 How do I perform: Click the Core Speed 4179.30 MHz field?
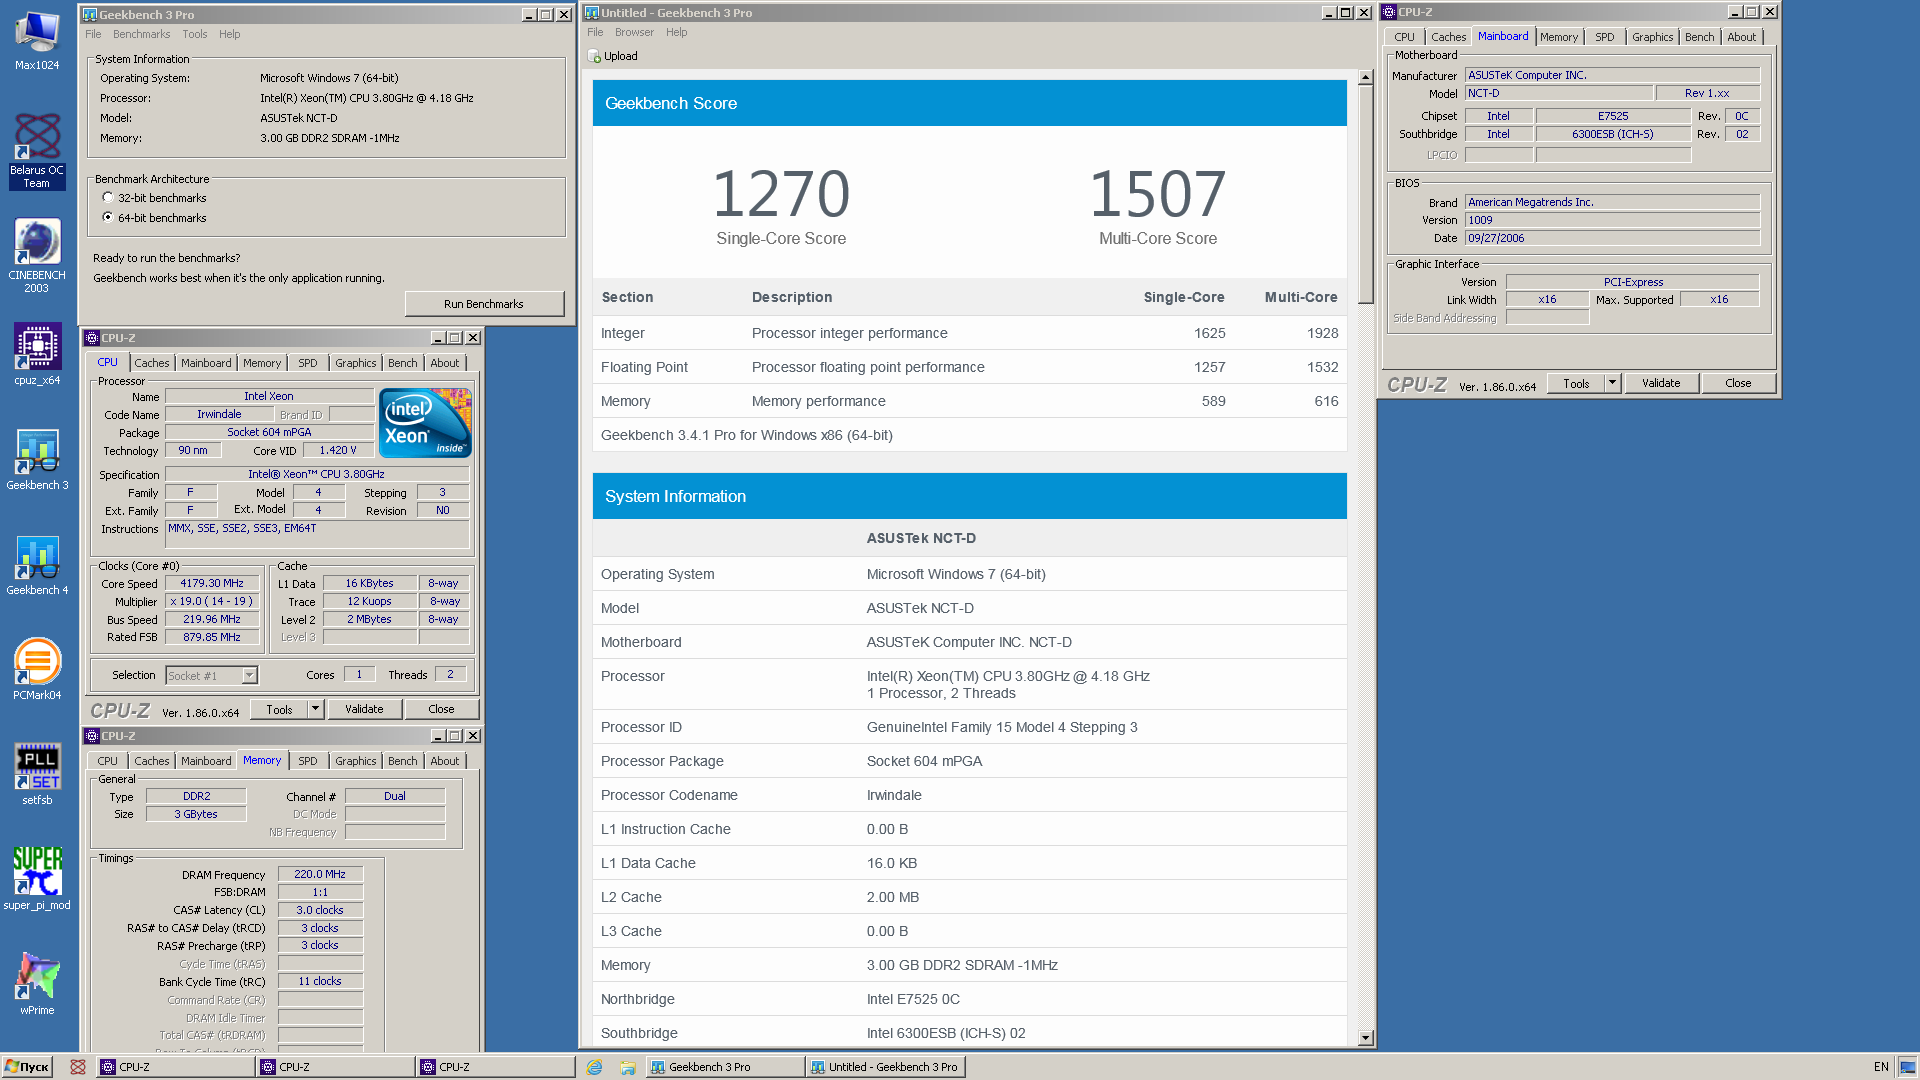pos(212,583)
